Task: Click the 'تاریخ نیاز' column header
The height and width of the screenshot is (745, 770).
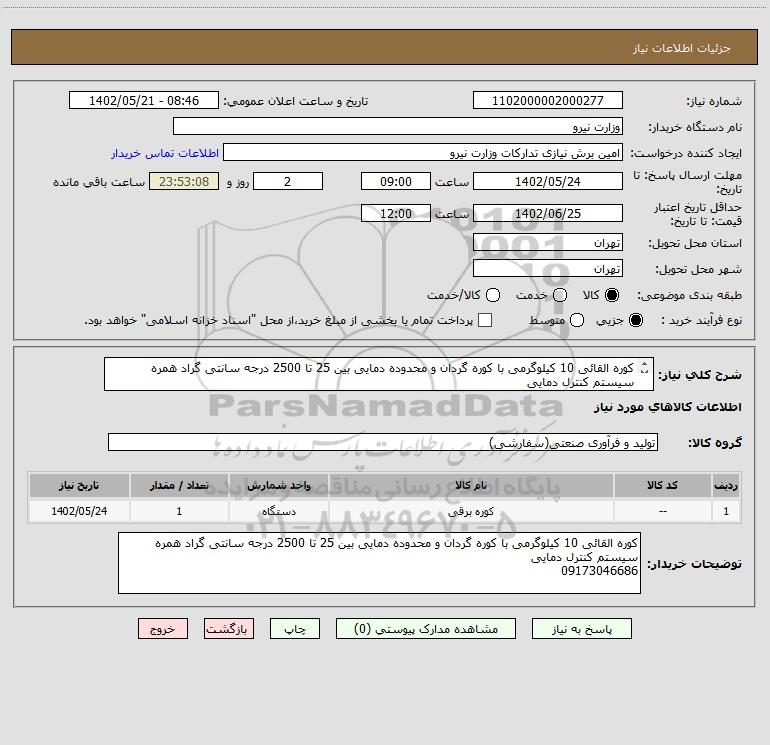Action: (x=79, y=485)
